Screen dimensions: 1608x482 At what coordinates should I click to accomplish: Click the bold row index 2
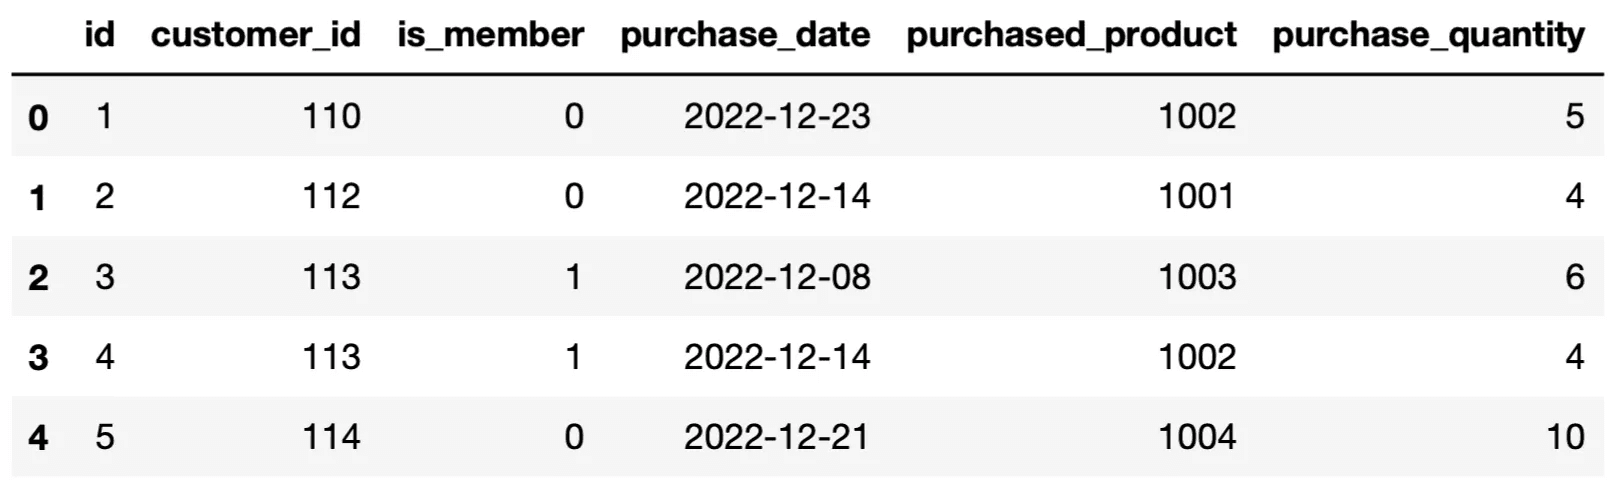point(38,277)
